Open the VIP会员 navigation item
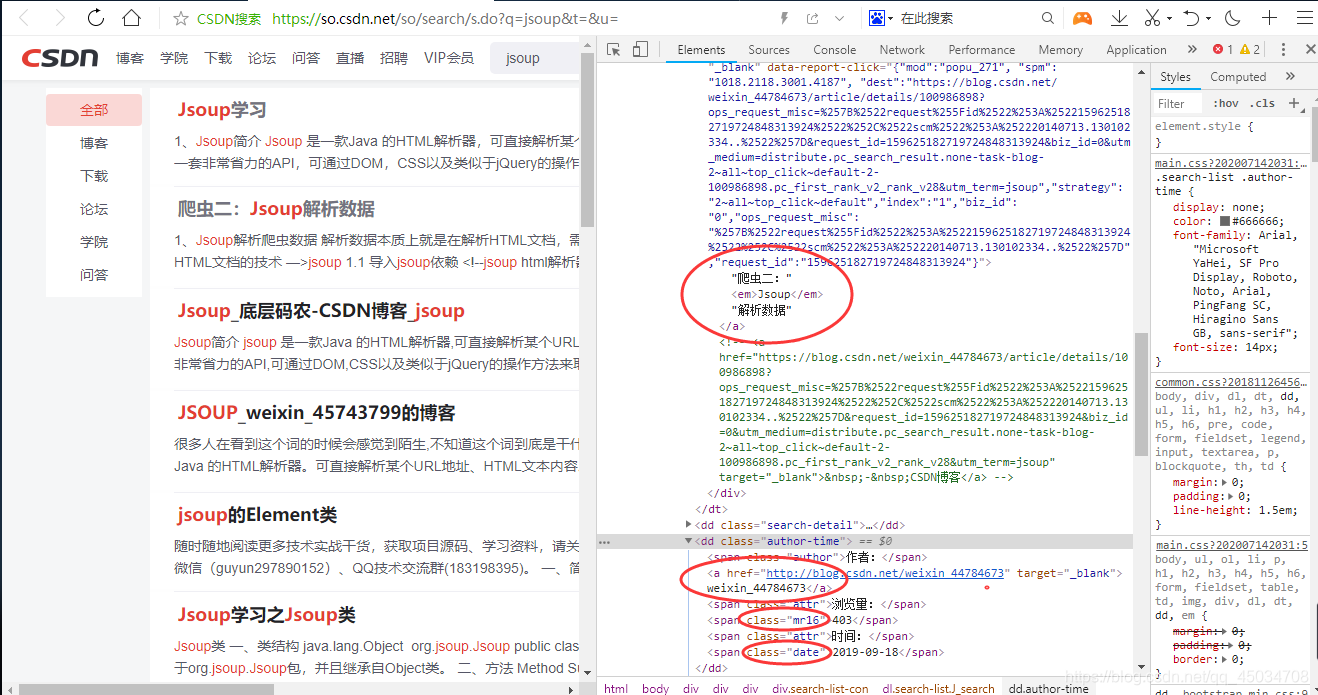 [x=449, y=58]
